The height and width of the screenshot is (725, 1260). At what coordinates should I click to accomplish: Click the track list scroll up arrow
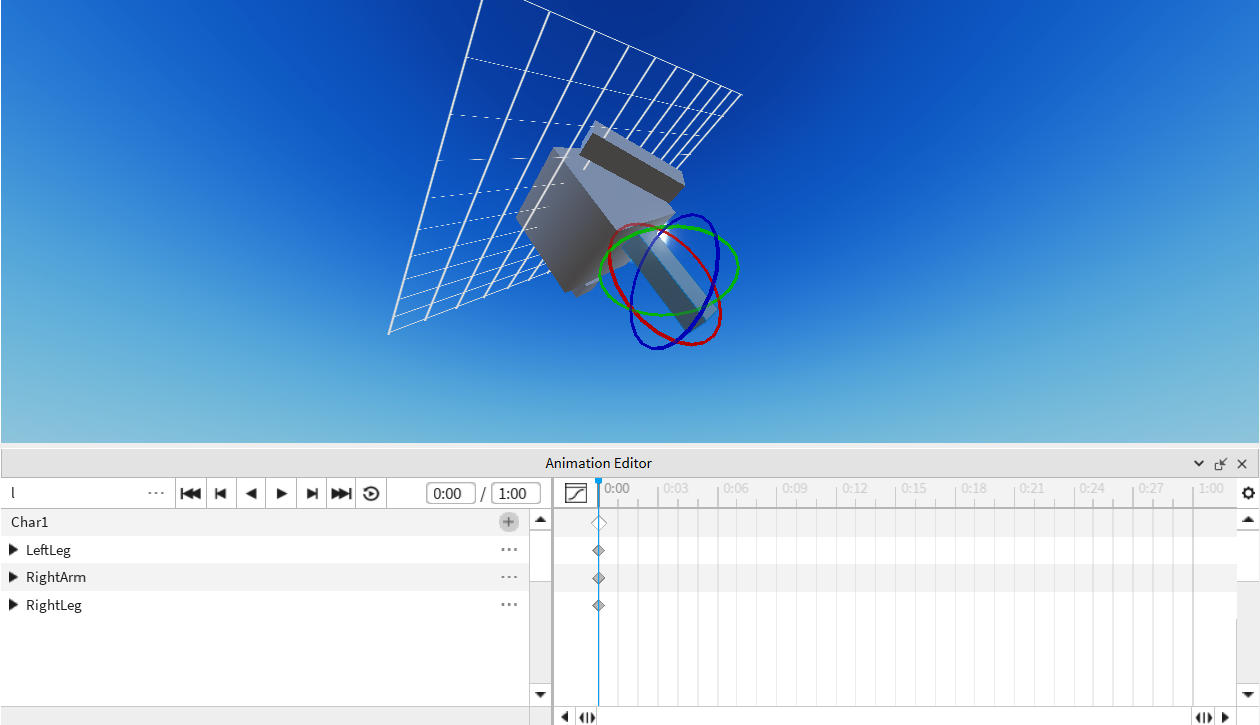540,520
